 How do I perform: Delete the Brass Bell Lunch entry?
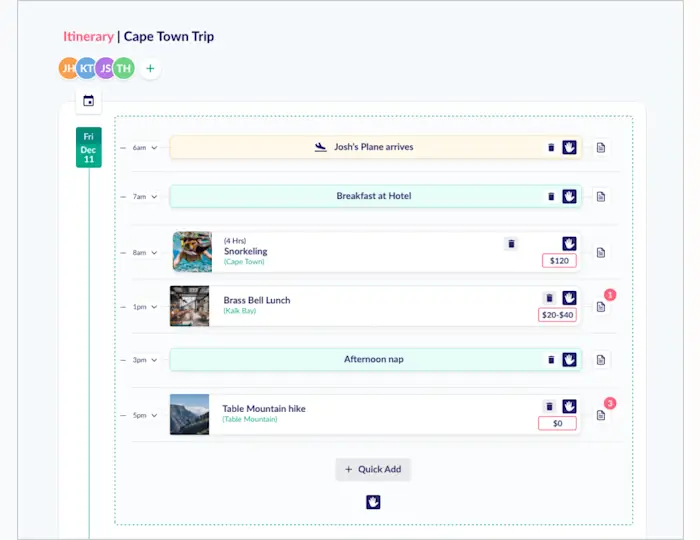550,298
